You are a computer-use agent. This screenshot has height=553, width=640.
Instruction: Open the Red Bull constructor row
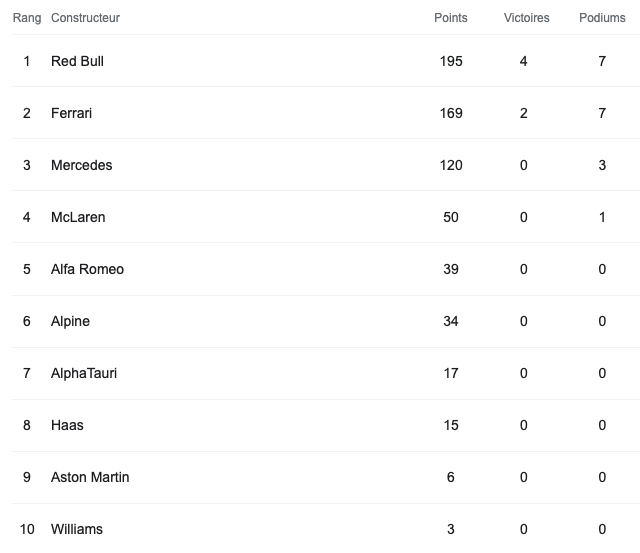pos(77,61)
